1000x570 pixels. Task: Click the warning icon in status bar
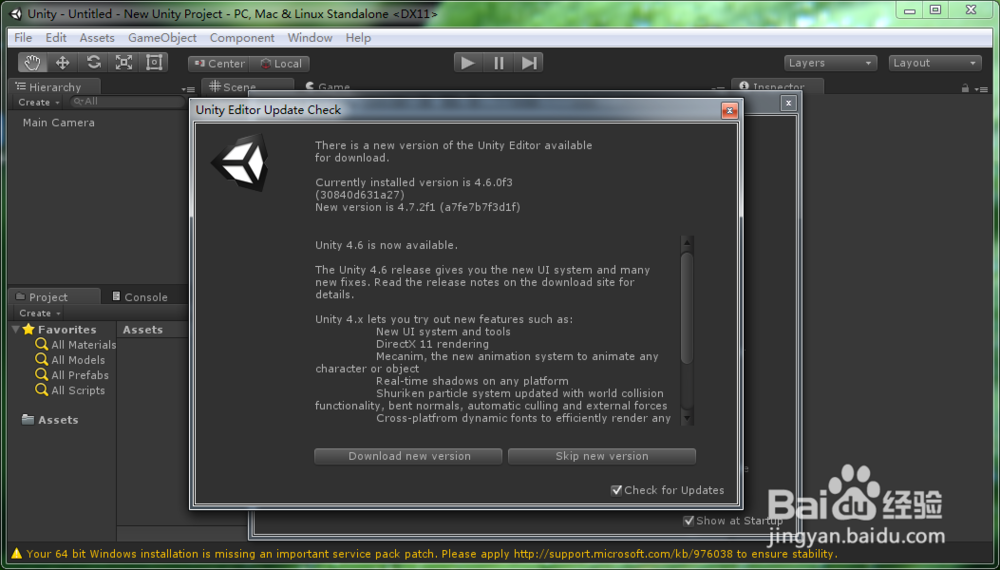[16, 554]
